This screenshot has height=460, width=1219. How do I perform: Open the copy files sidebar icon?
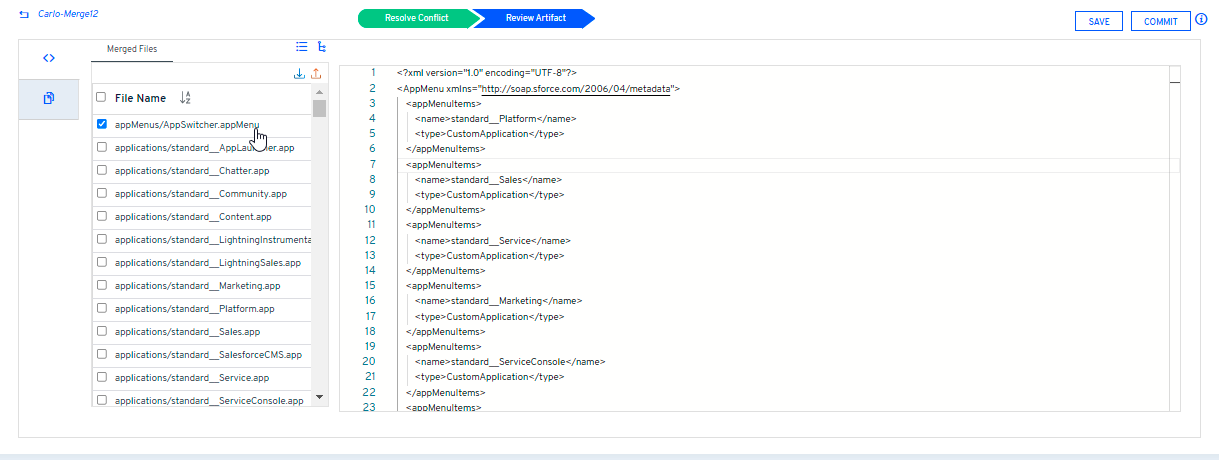pos(48,98)
